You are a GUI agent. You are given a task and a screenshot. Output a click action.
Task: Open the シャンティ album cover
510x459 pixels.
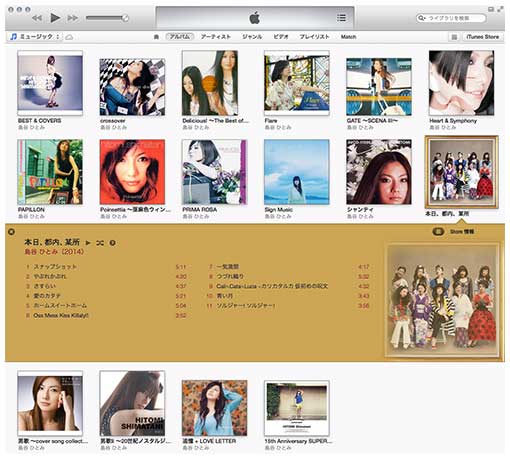pyautogui.click(x=379, y=172)
